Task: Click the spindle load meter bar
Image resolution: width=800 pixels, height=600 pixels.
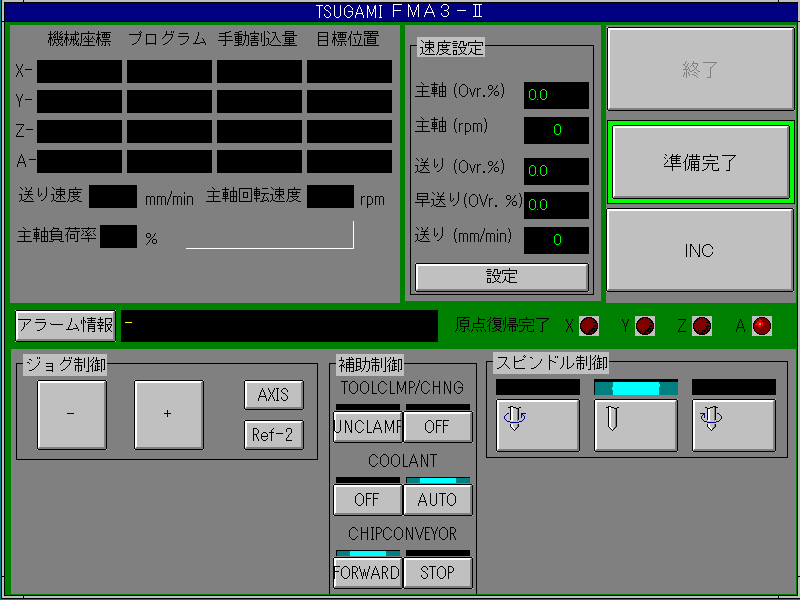Action: [x=270, y=235]
